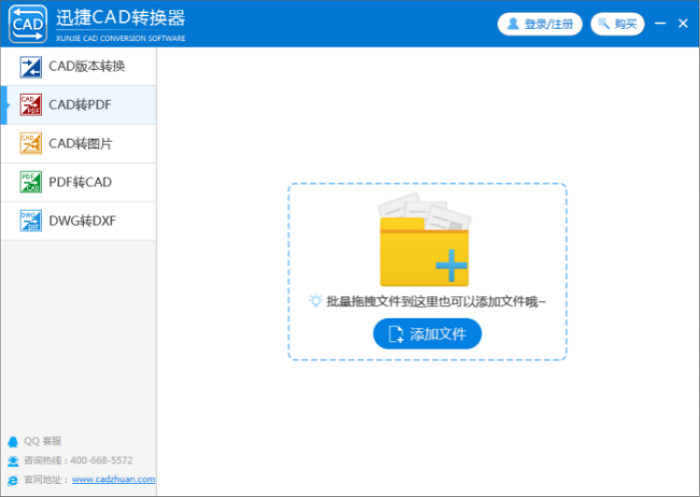700x497 pixels.
Task: Choose the DWG转DXF tab
Action: tap(79, 221)
